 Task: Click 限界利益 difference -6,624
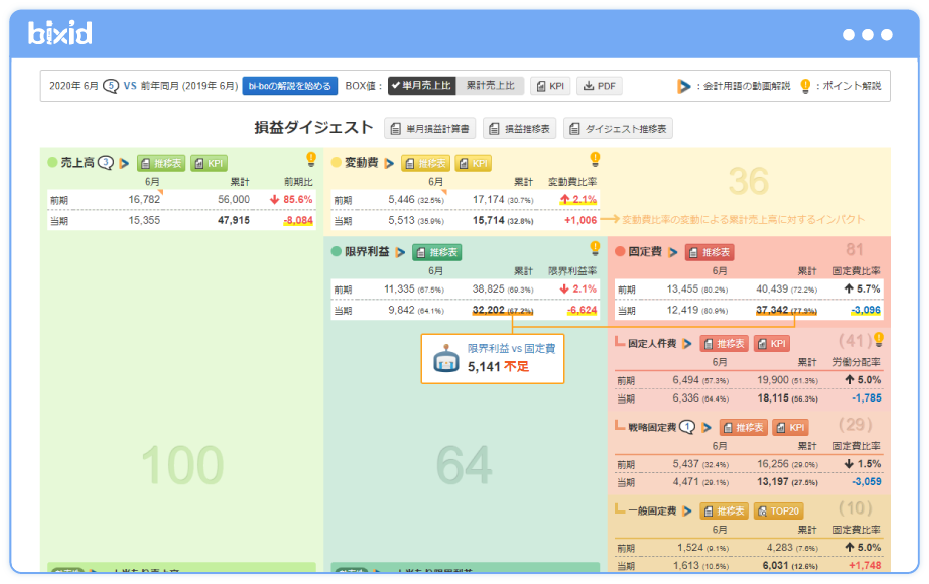[x=582, y=310]
